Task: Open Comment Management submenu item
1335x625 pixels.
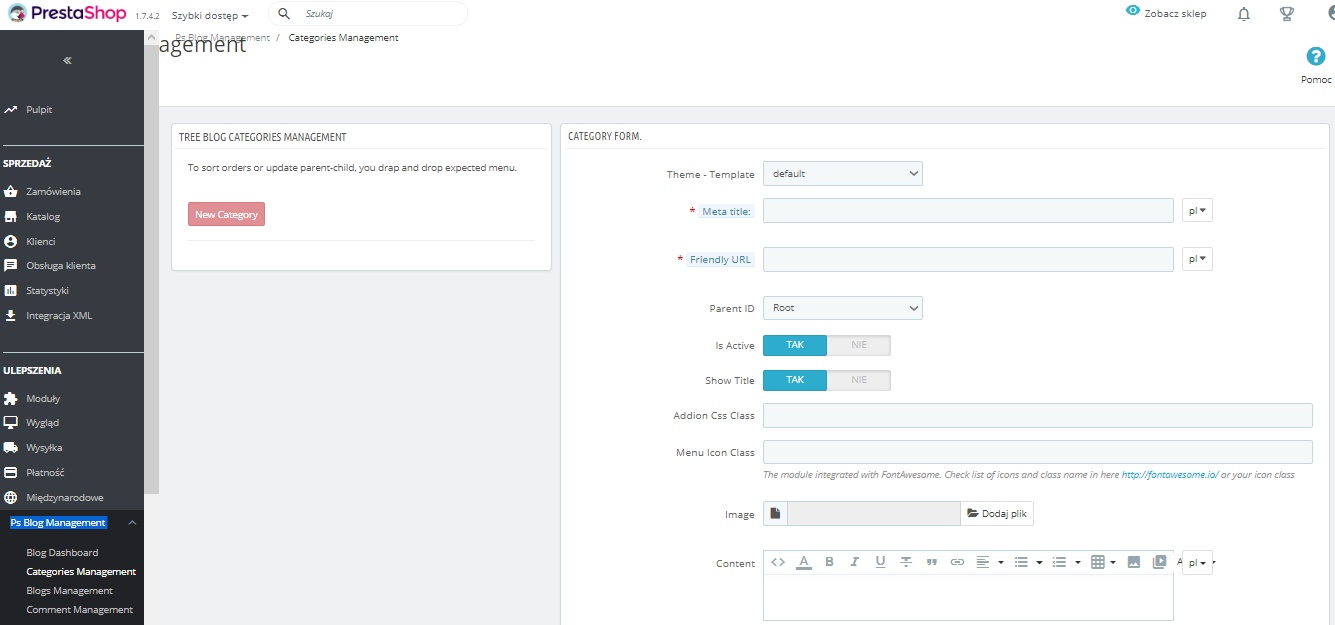Action: click(x=79, y=609)
